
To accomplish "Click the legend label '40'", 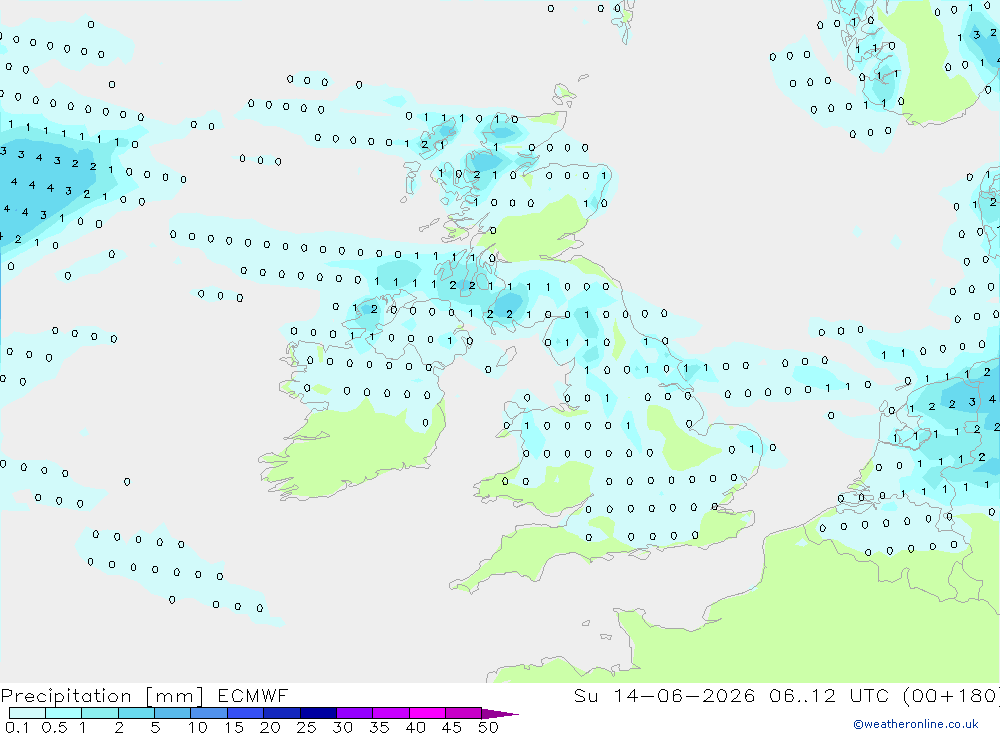I will 415,727.
